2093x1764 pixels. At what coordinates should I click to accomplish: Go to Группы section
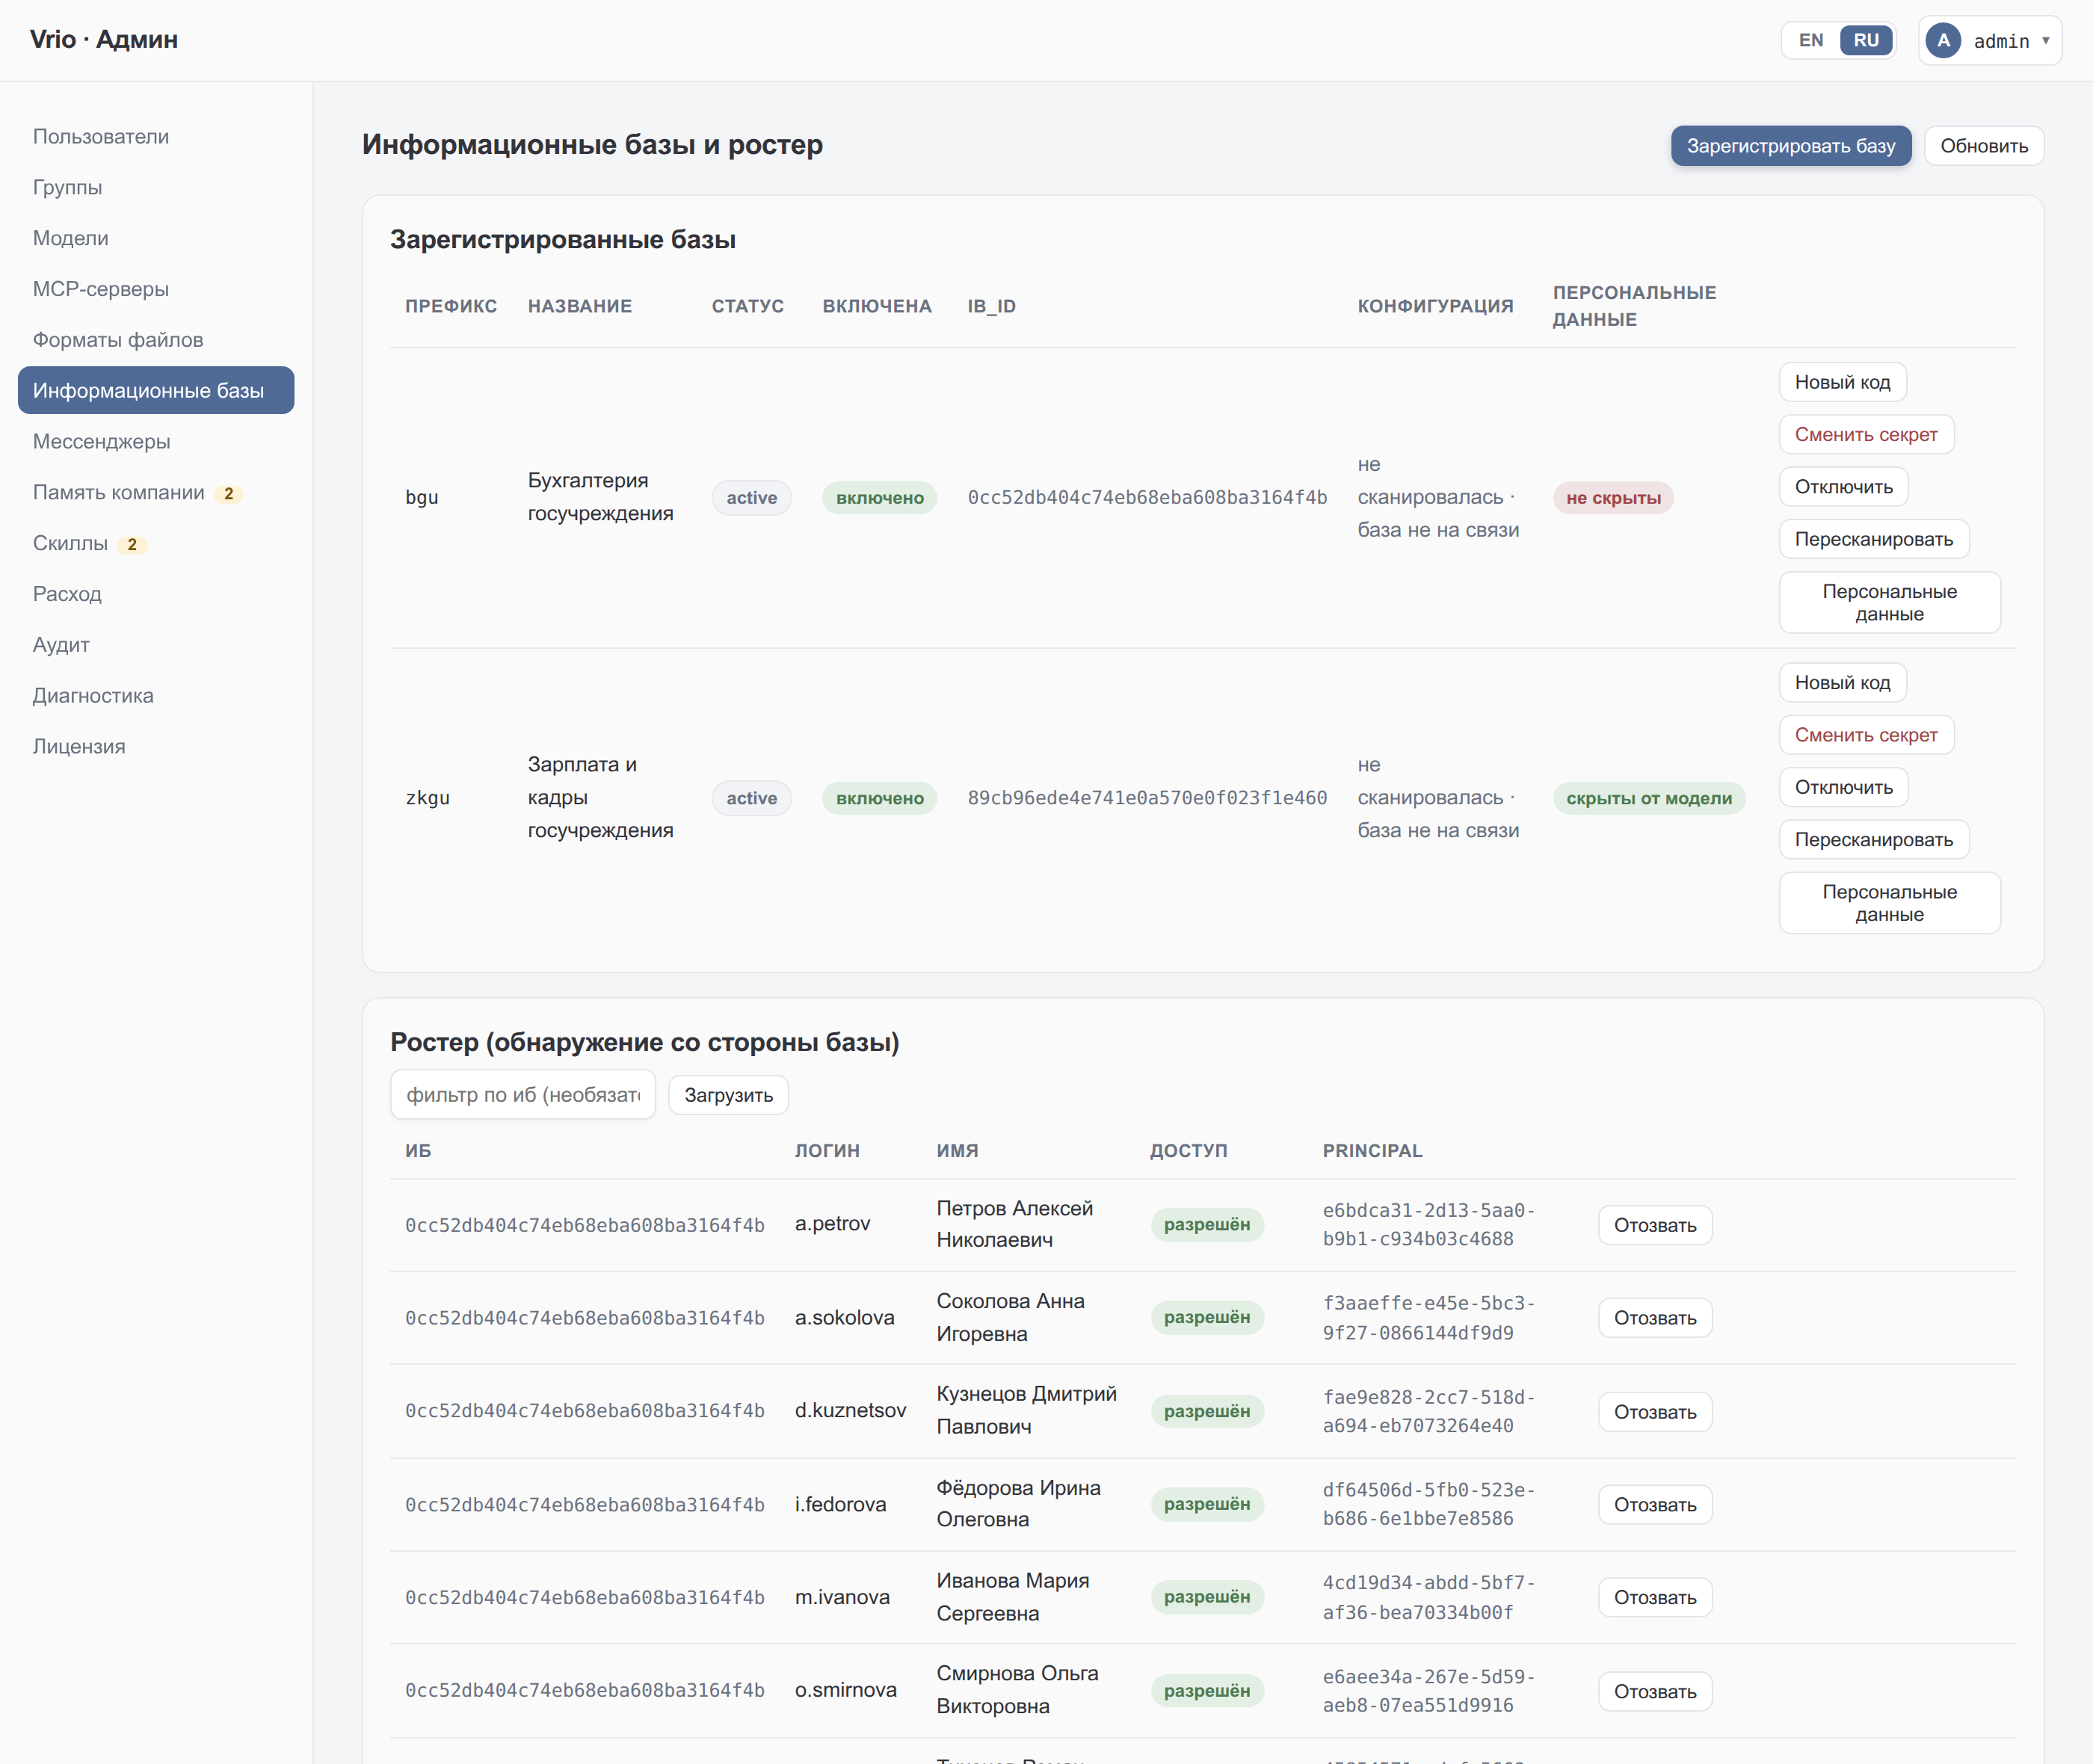pyautogui.click(x=156, y=187)
